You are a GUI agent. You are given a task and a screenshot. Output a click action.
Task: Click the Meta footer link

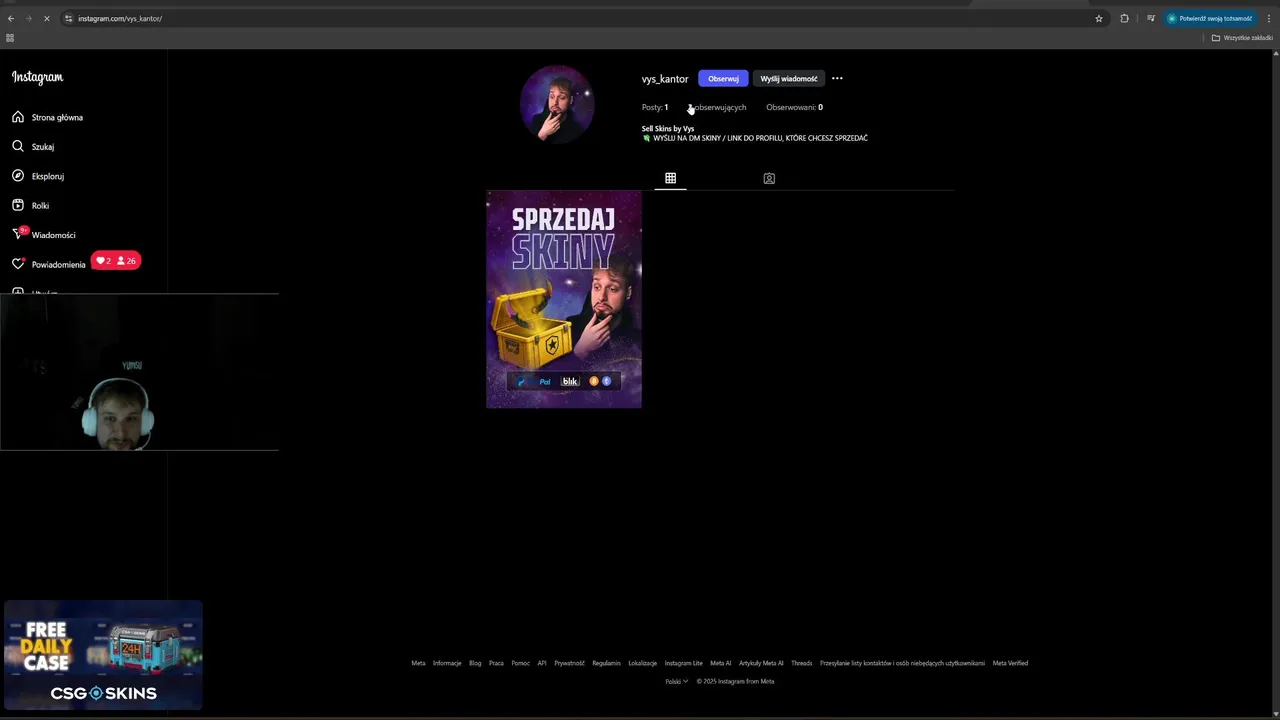tap(418, 663)
